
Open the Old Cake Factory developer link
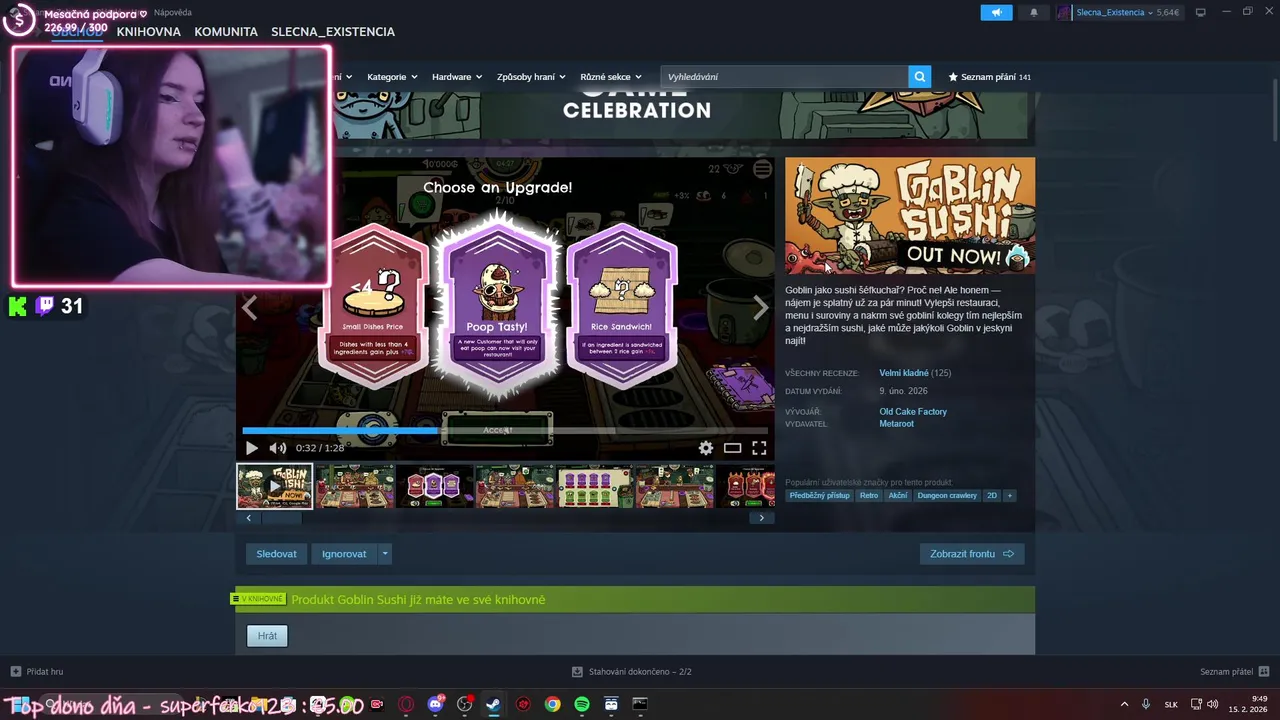point(913,412)
